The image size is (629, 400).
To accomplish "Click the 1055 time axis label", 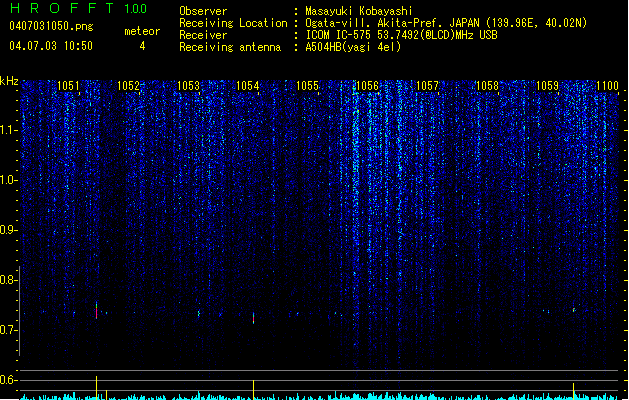I will (x=307, y=86).
